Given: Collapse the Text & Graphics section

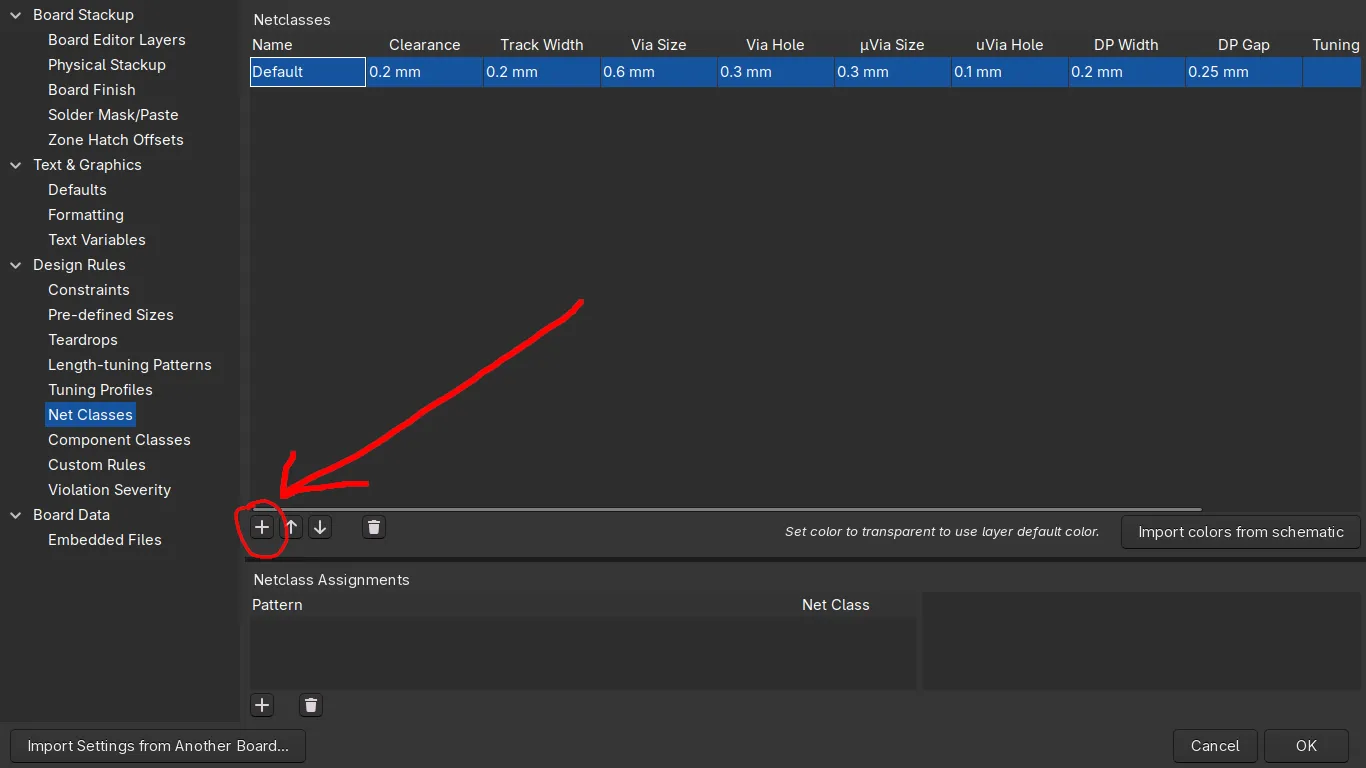Looking at the screenshot, I should (x=15, y=165).
